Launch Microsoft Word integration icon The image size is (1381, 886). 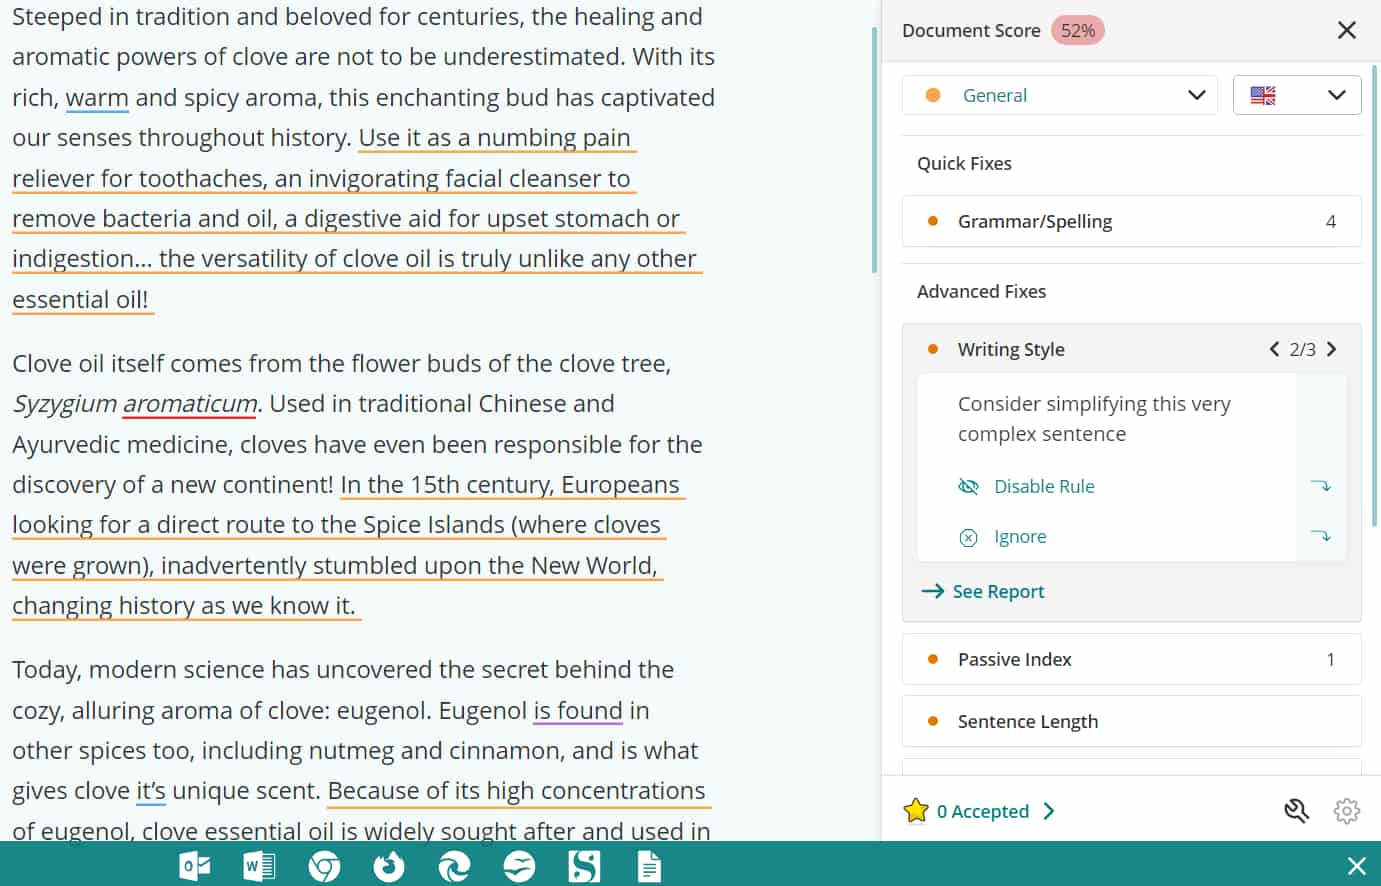click(259, 866)
